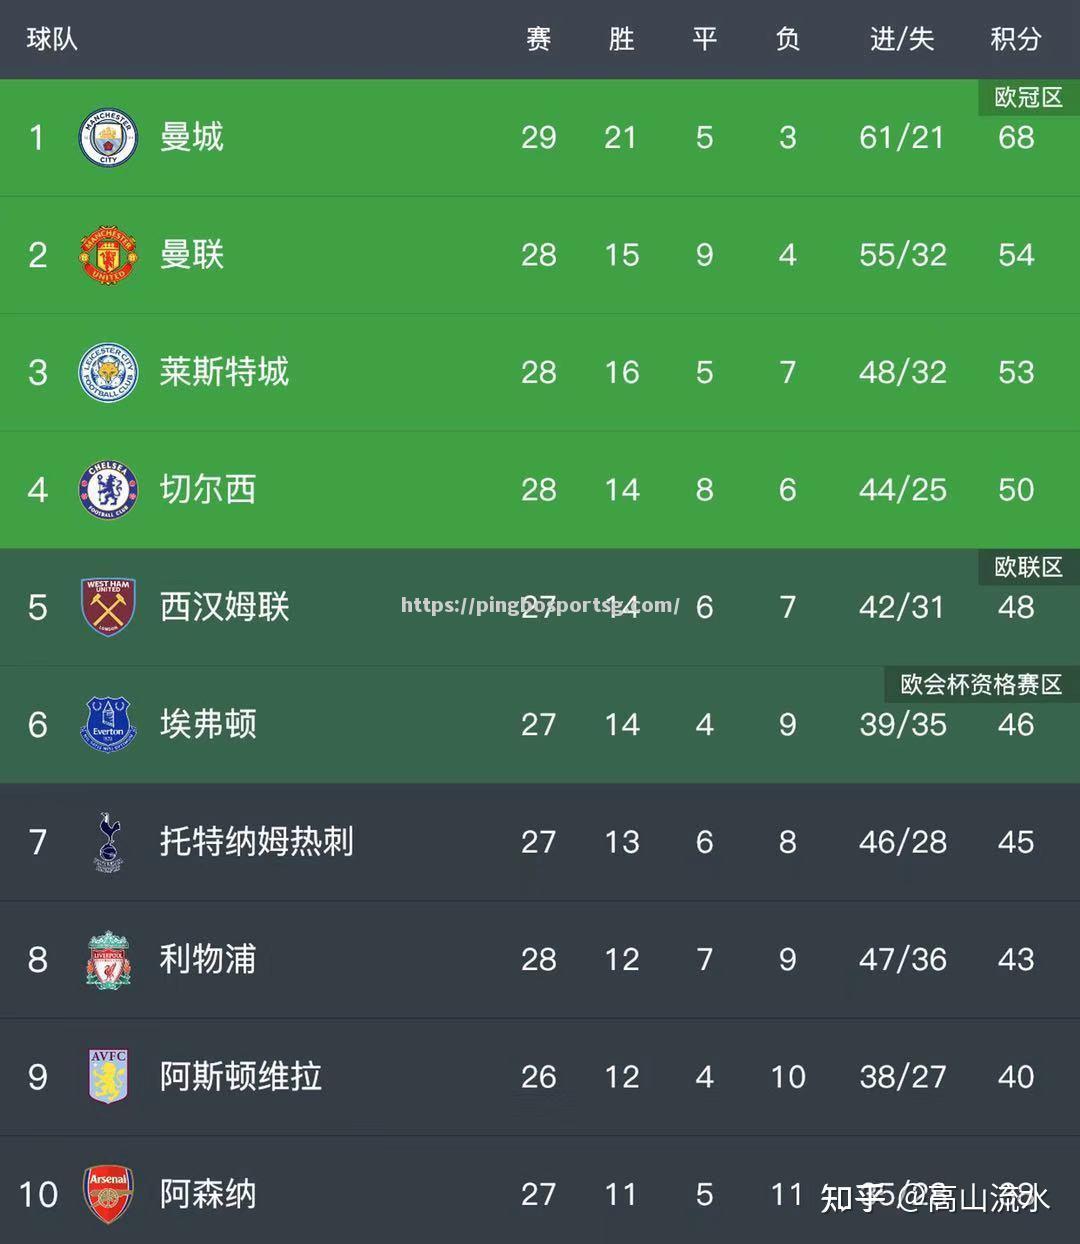The image size is (1080, 1244).
Task: Click the 欧冠区 zone label
Action: pyautogui.click(x=1028, y=97)
